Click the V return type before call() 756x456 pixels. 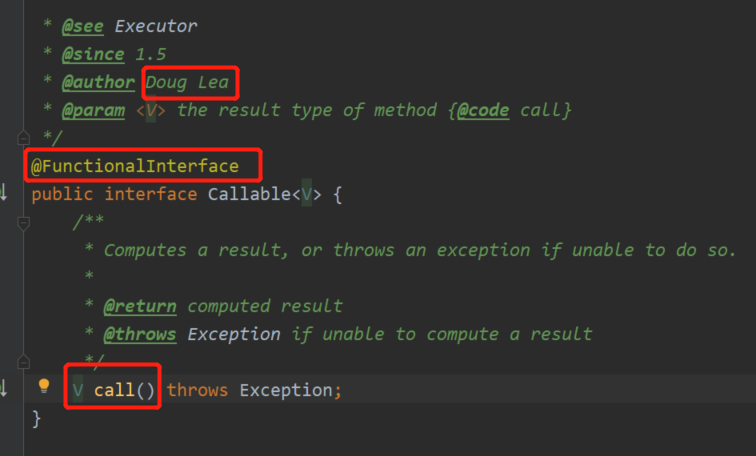tap(78, 390)
